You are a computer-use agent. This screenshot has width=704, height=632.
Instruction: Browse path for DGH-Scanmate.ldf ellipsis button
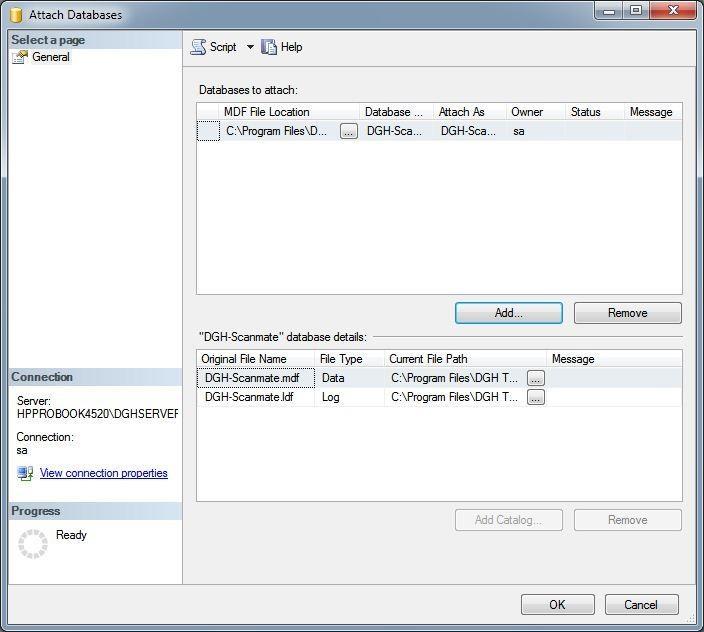click(x=536, y=397)
